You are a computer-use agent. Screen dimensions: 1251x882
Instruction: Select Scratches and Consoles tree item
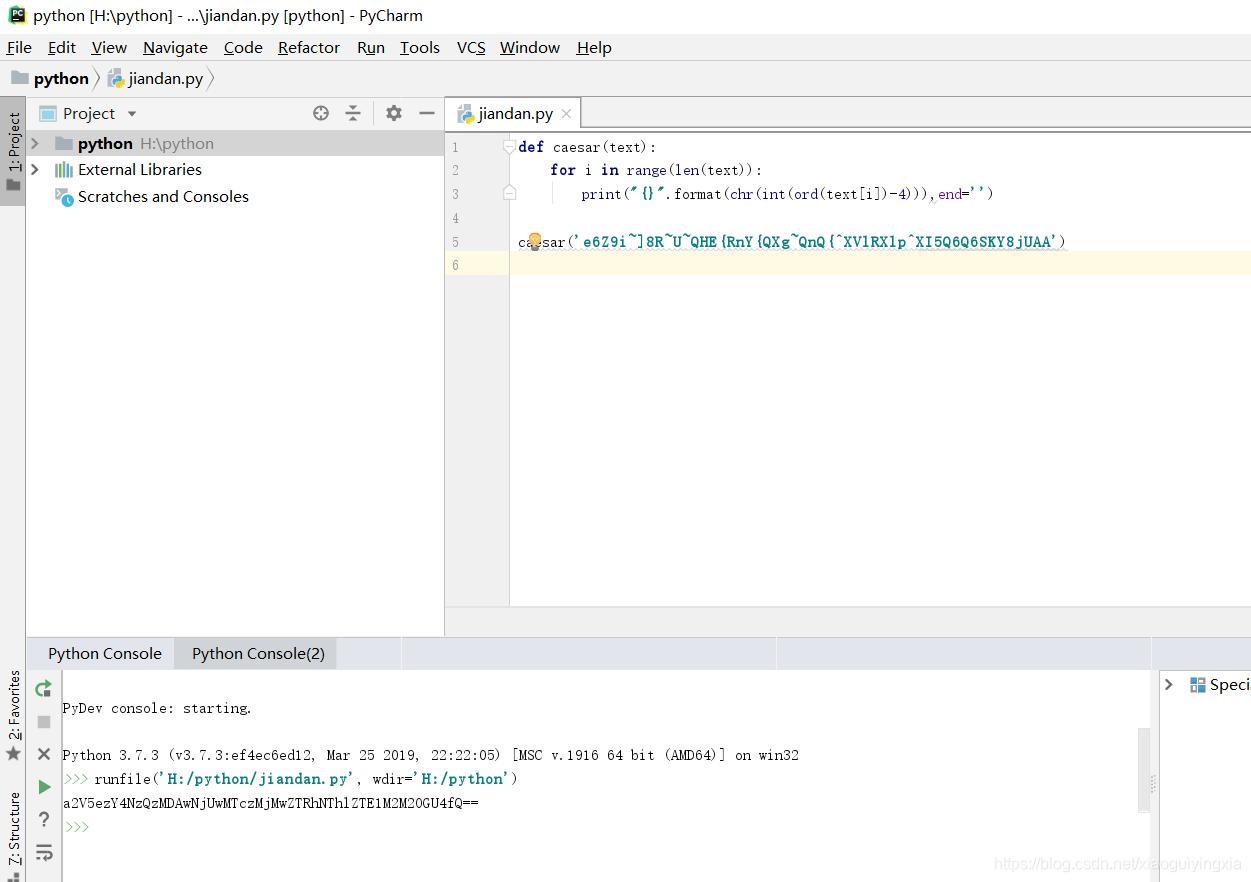tap(163, 196)
